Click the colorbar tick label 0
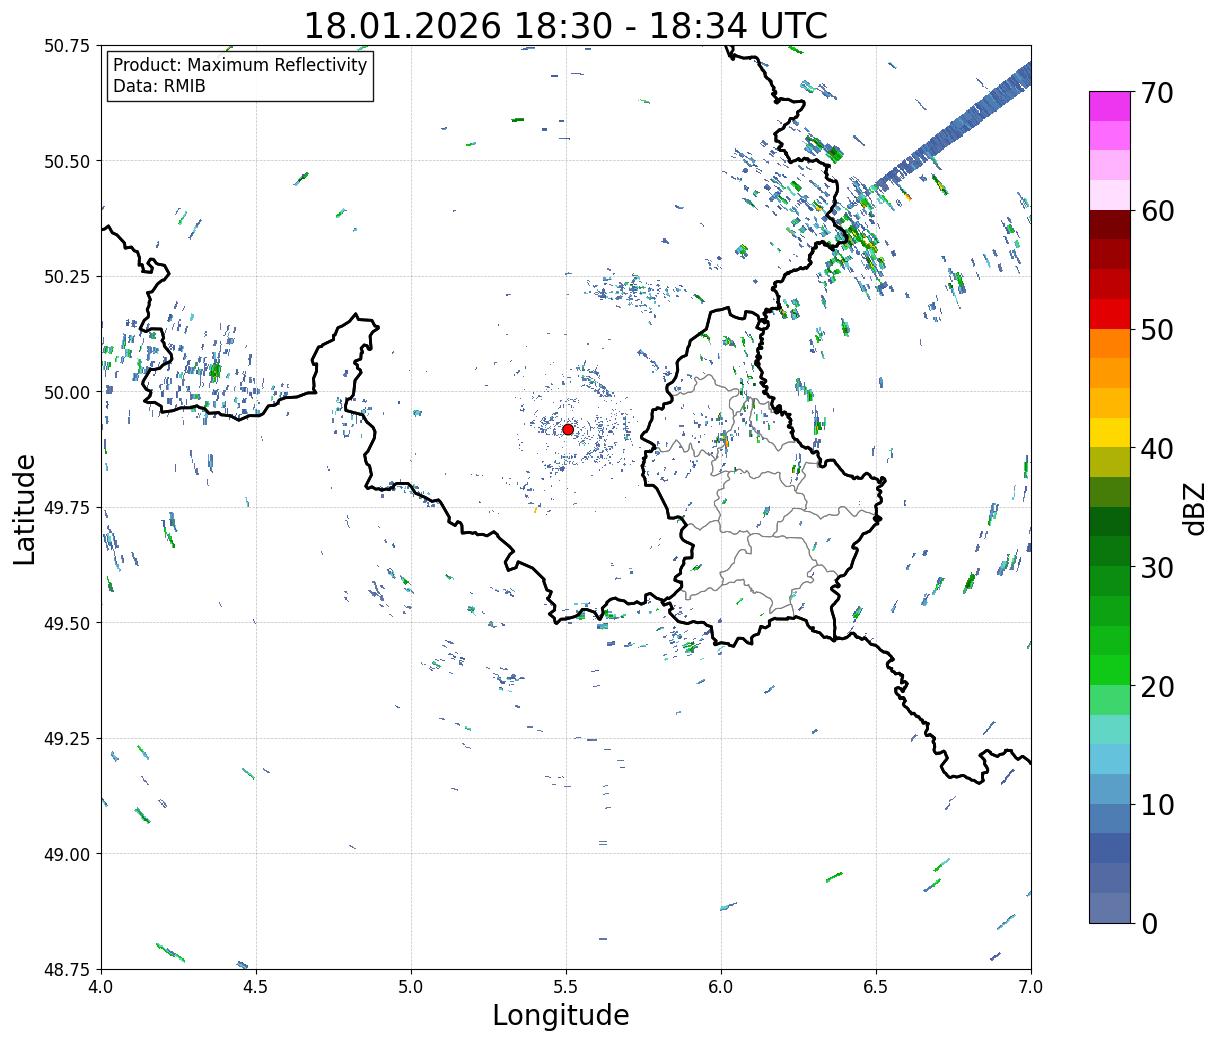The height and width of the screenshot is (1040, 1219). tap(1149, 924)
